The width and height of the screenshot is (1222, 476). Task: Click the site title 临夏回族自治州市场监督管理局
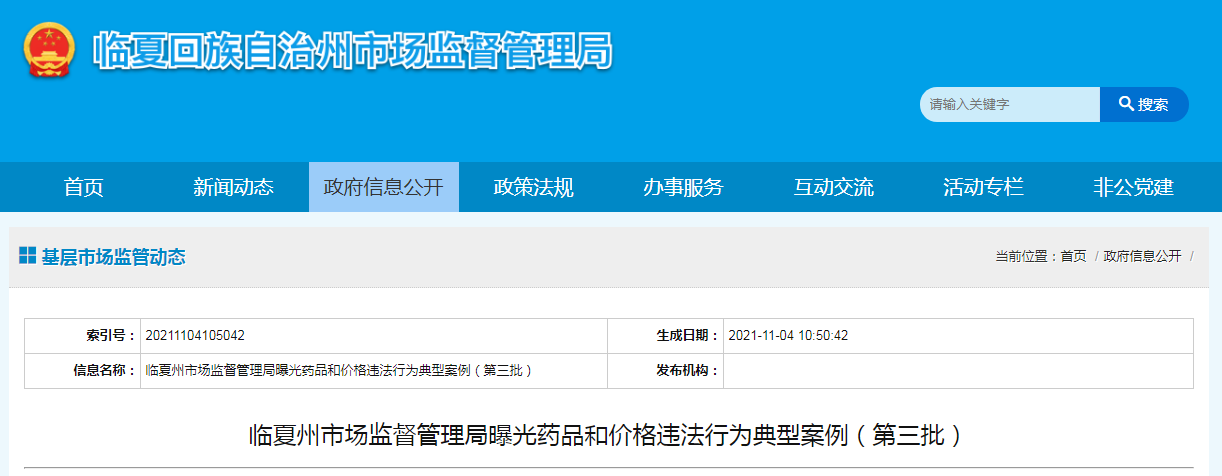click(353, 51)
